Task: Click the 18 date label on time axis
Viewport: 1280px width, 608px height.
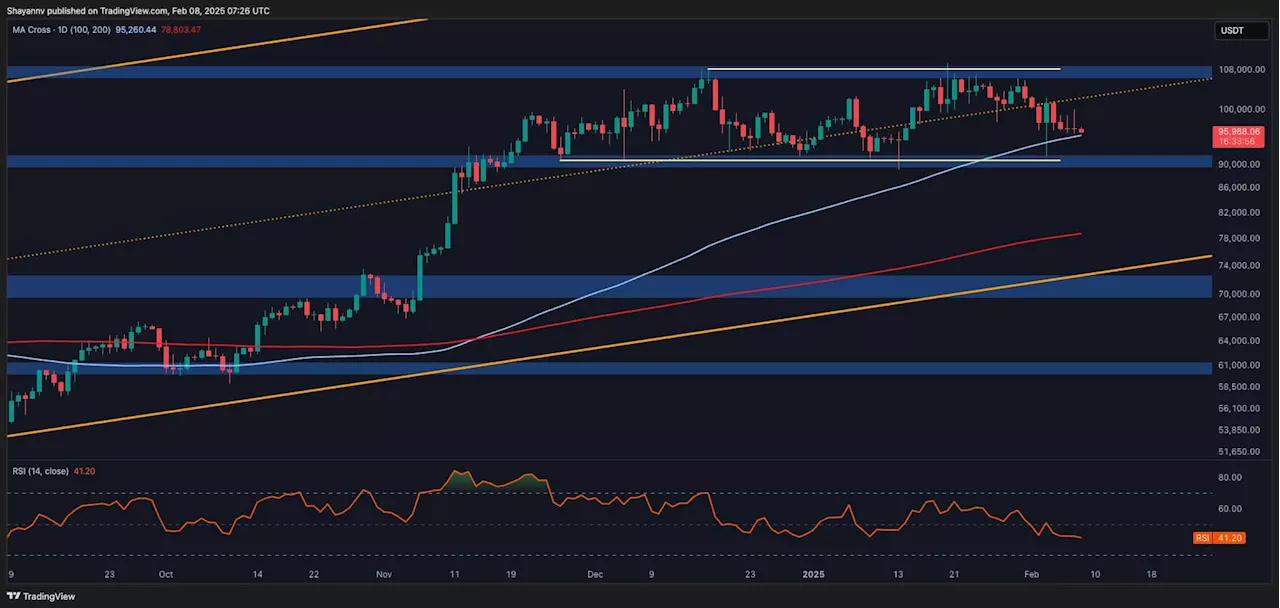Action: [x=1151, y=575]
